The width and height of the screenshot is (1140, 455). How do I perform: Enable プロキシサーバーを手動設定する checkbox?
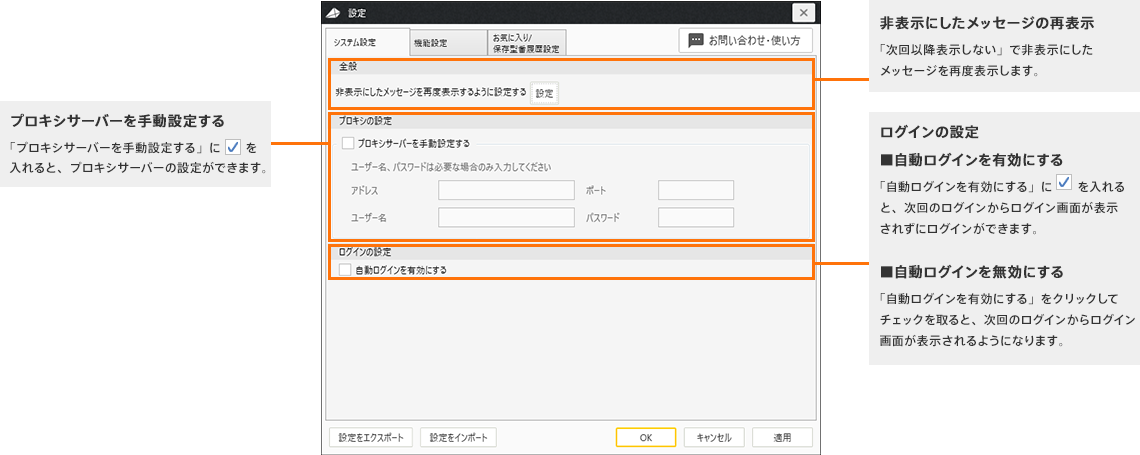[348, 144]
